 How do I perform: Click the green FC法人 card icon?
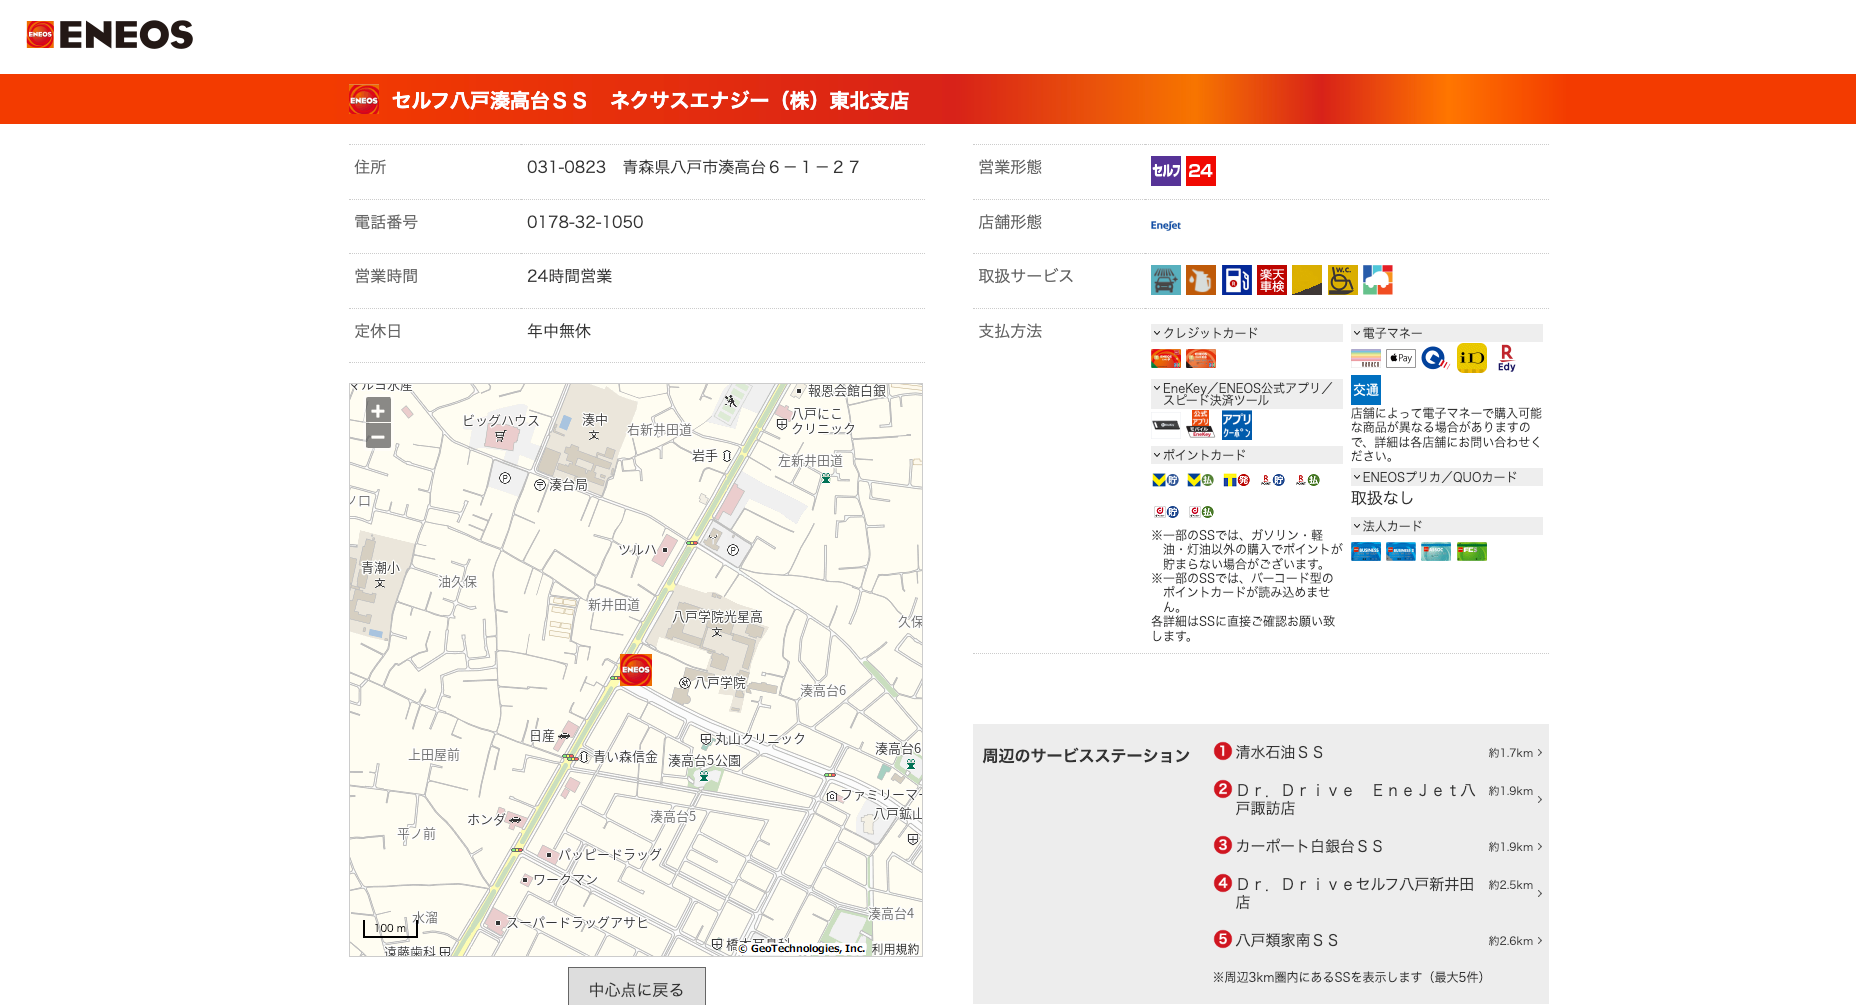(x=1472, y=551)
